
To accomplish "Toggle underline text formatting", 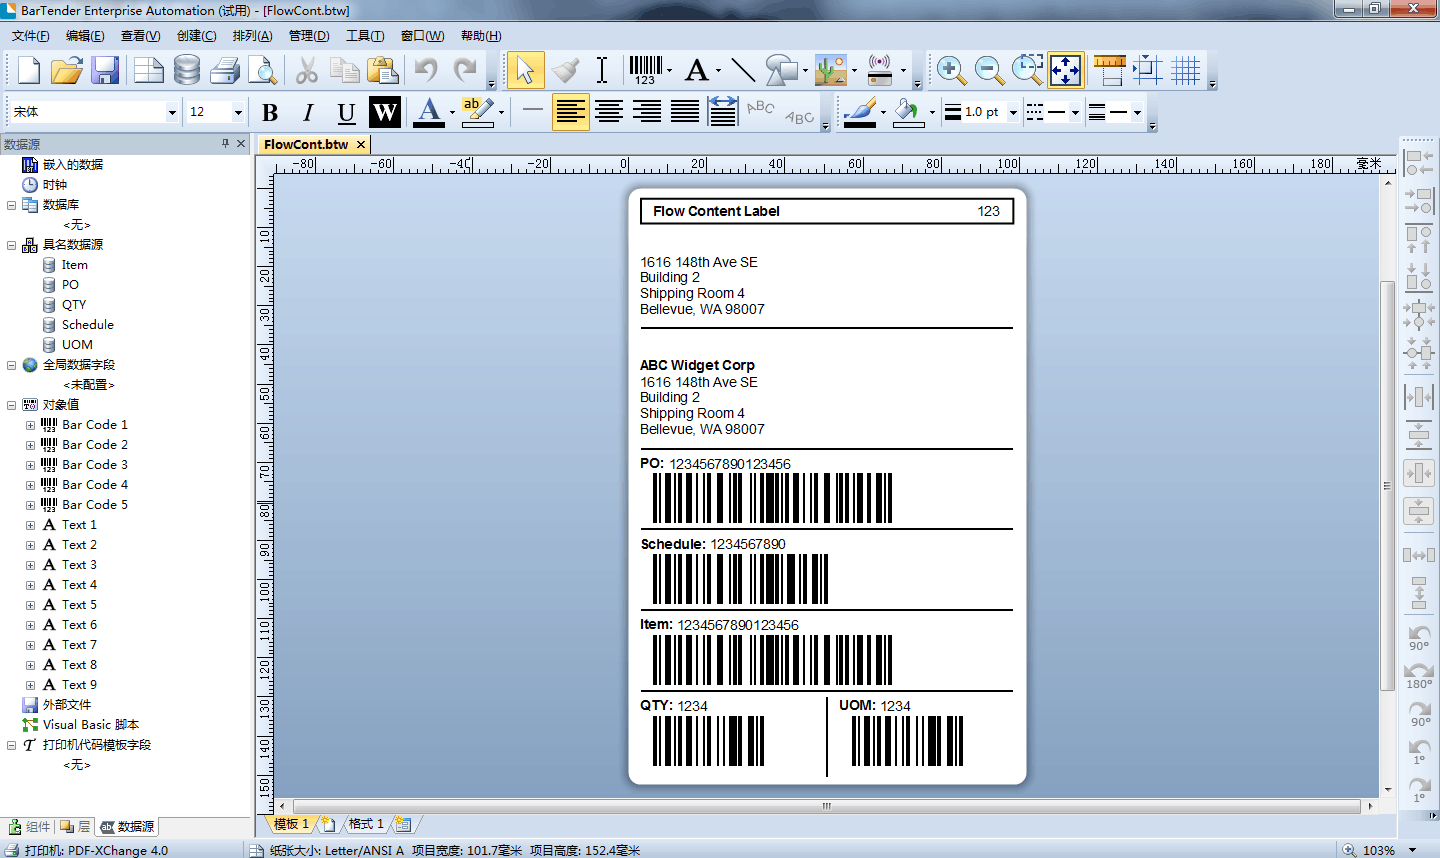I will 346,112.
